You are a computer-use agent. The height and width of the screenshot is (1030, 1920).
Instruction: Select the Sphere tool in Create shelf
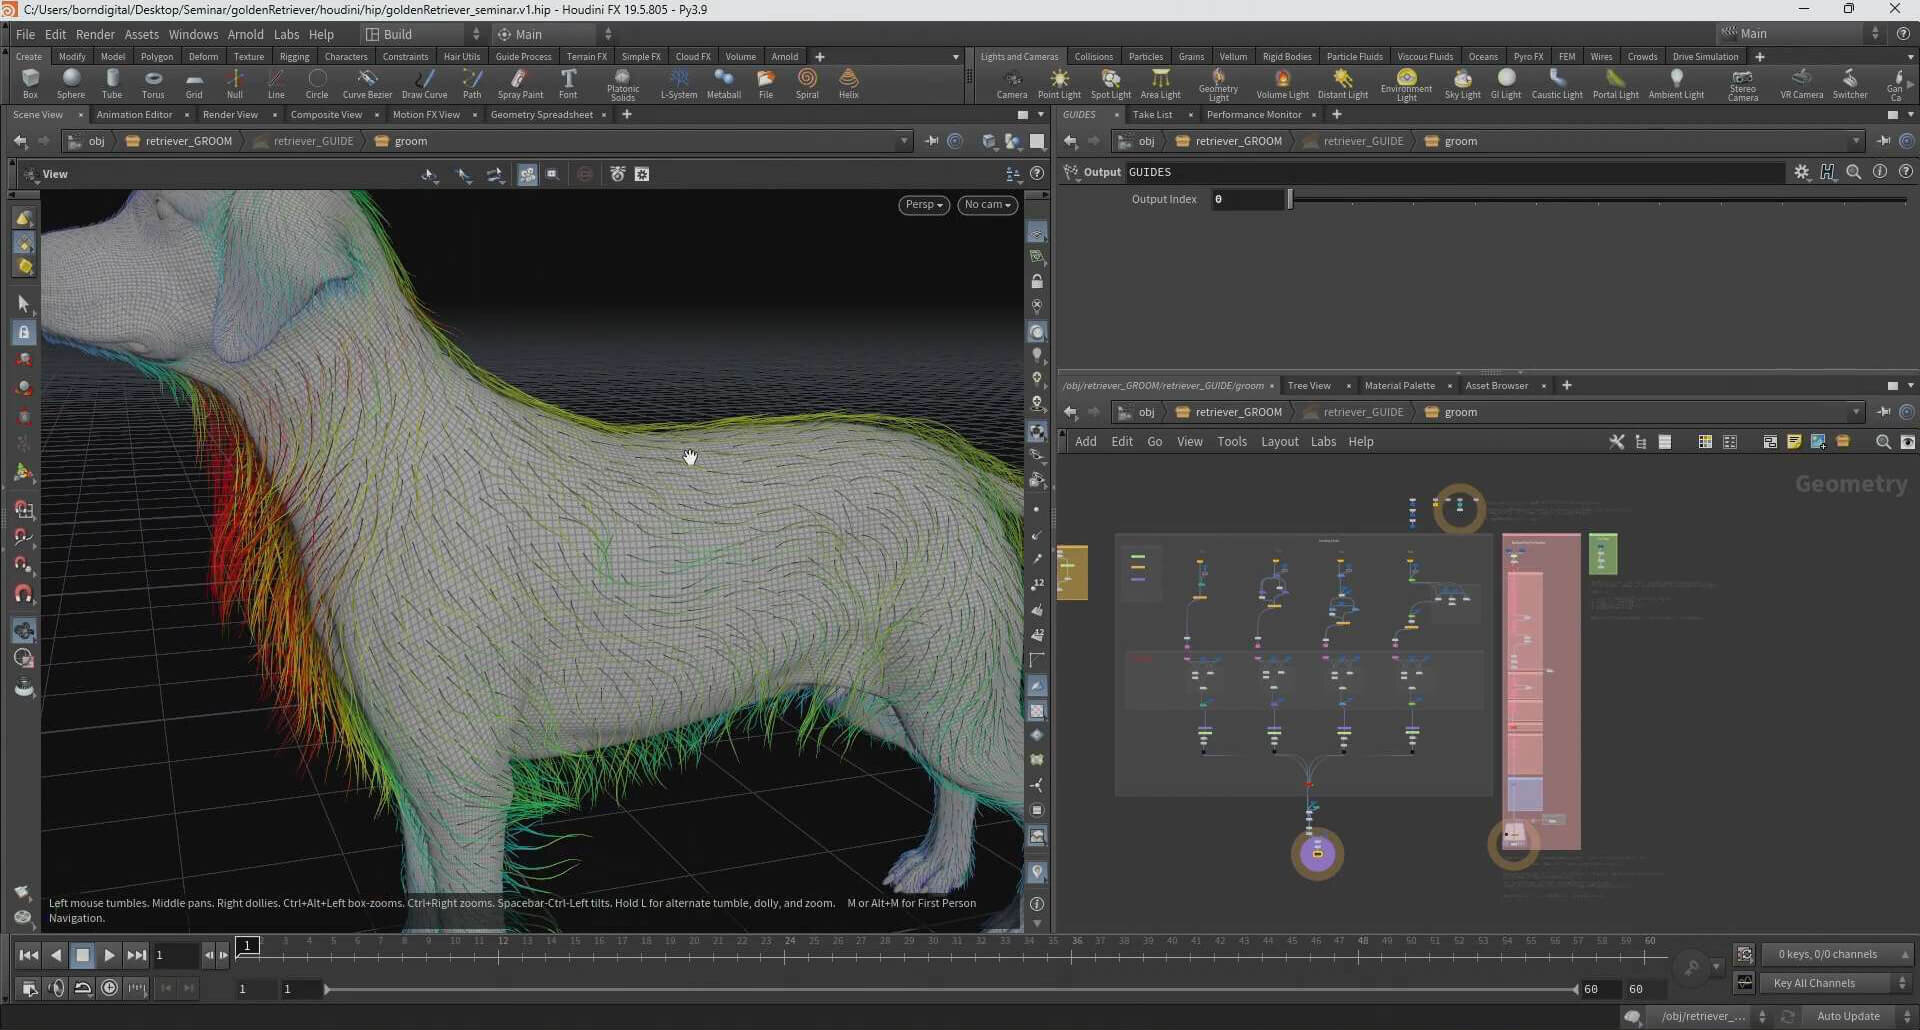point(71,83)
